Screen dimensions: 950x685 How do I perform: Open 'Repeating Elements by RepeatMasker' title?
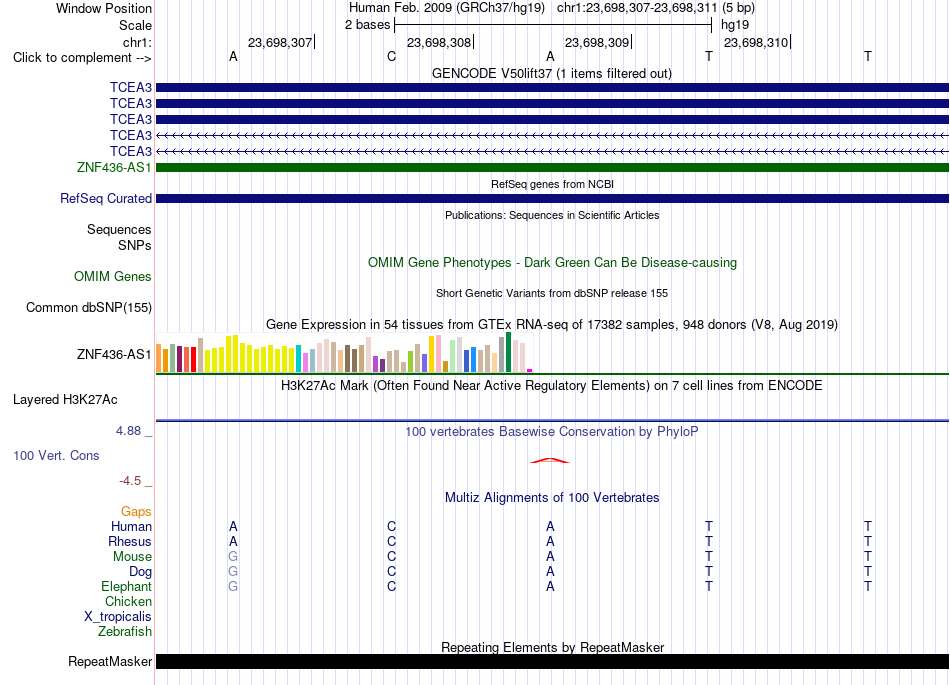pyautogui.click(x=552, y=647)
